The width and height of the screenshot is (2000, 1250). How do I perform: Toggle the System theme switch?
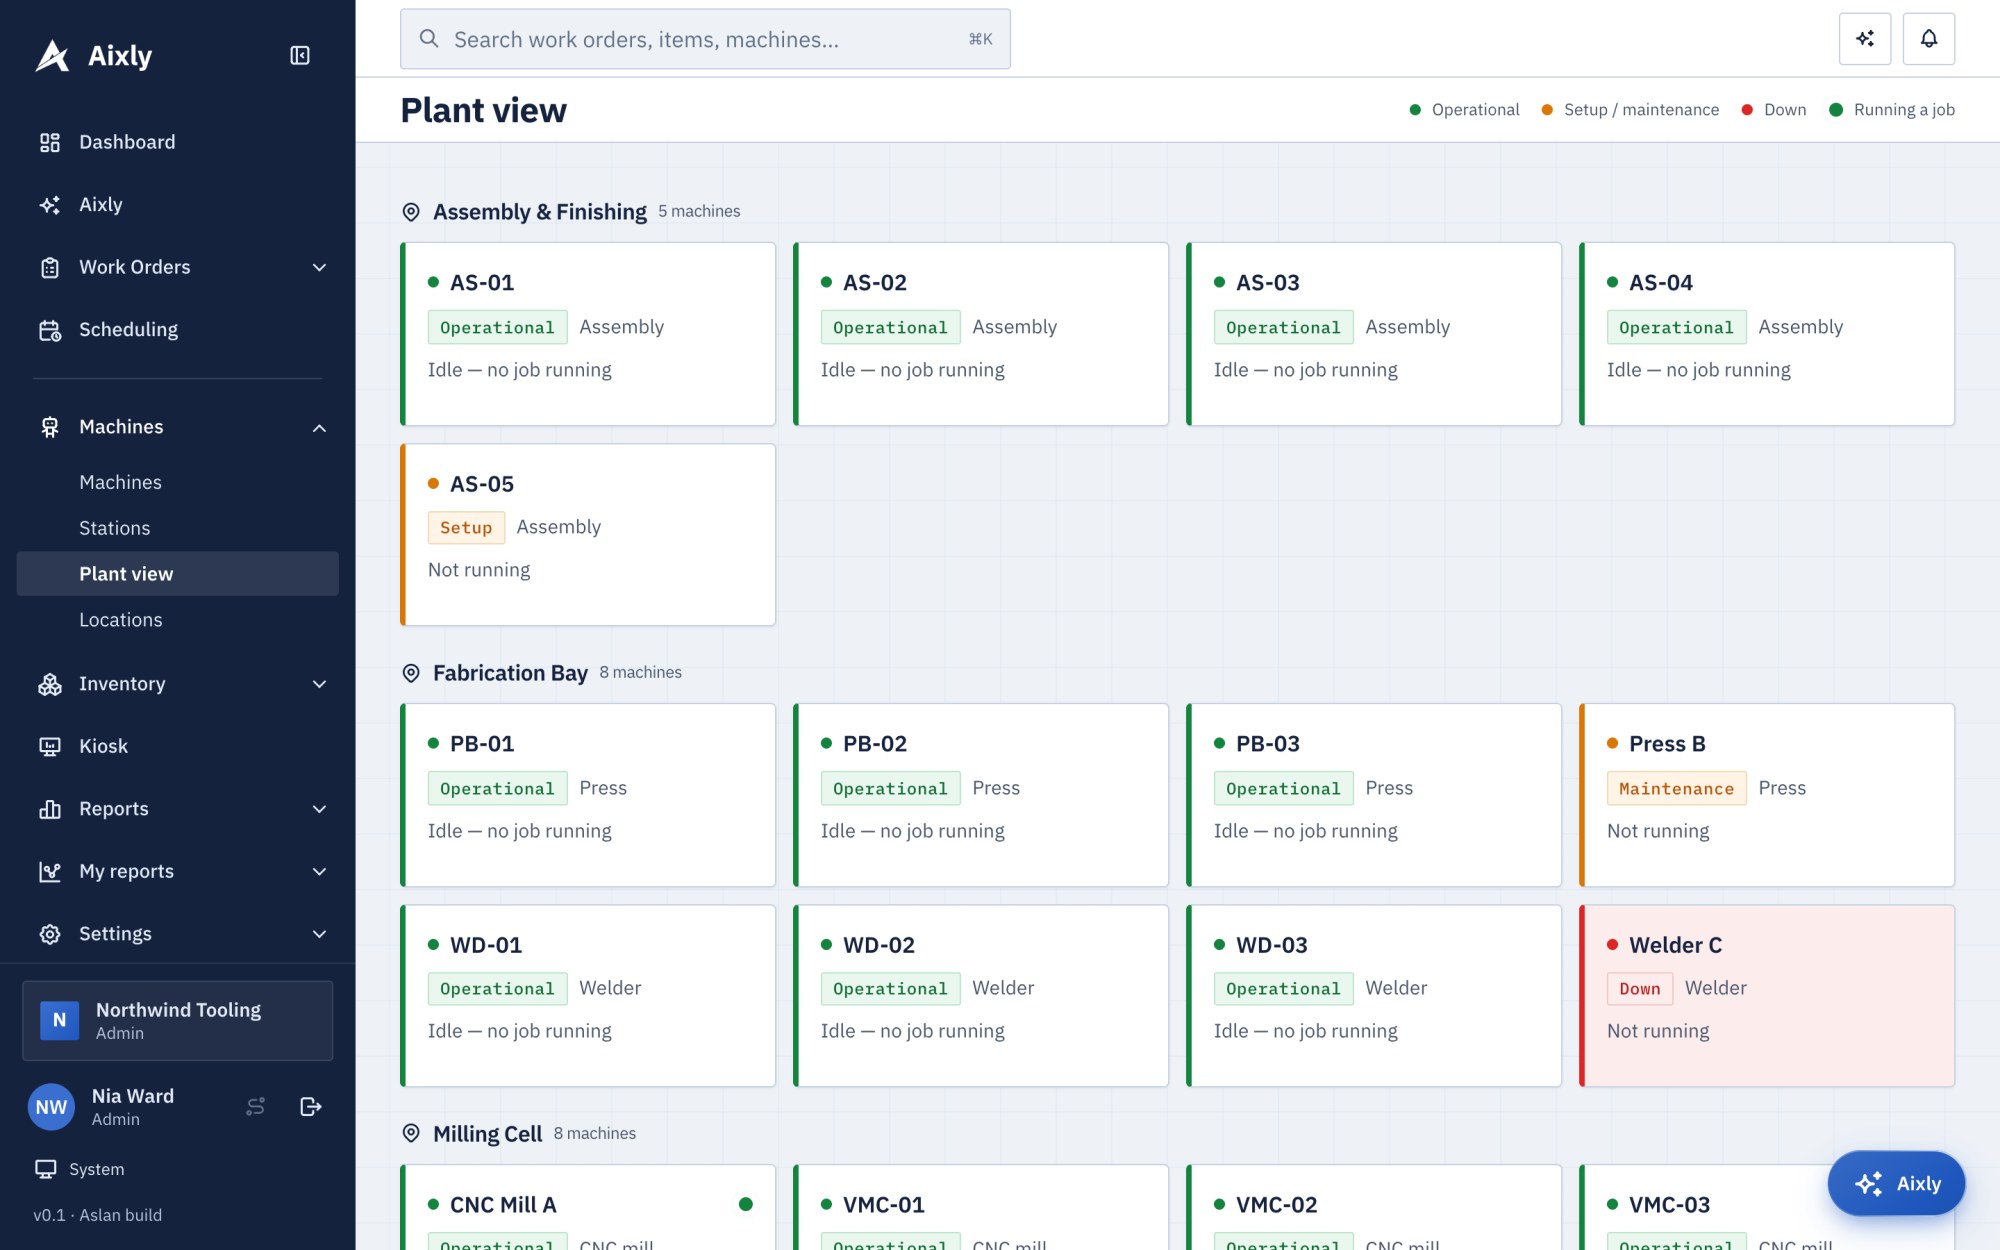tap(80, 1169)
